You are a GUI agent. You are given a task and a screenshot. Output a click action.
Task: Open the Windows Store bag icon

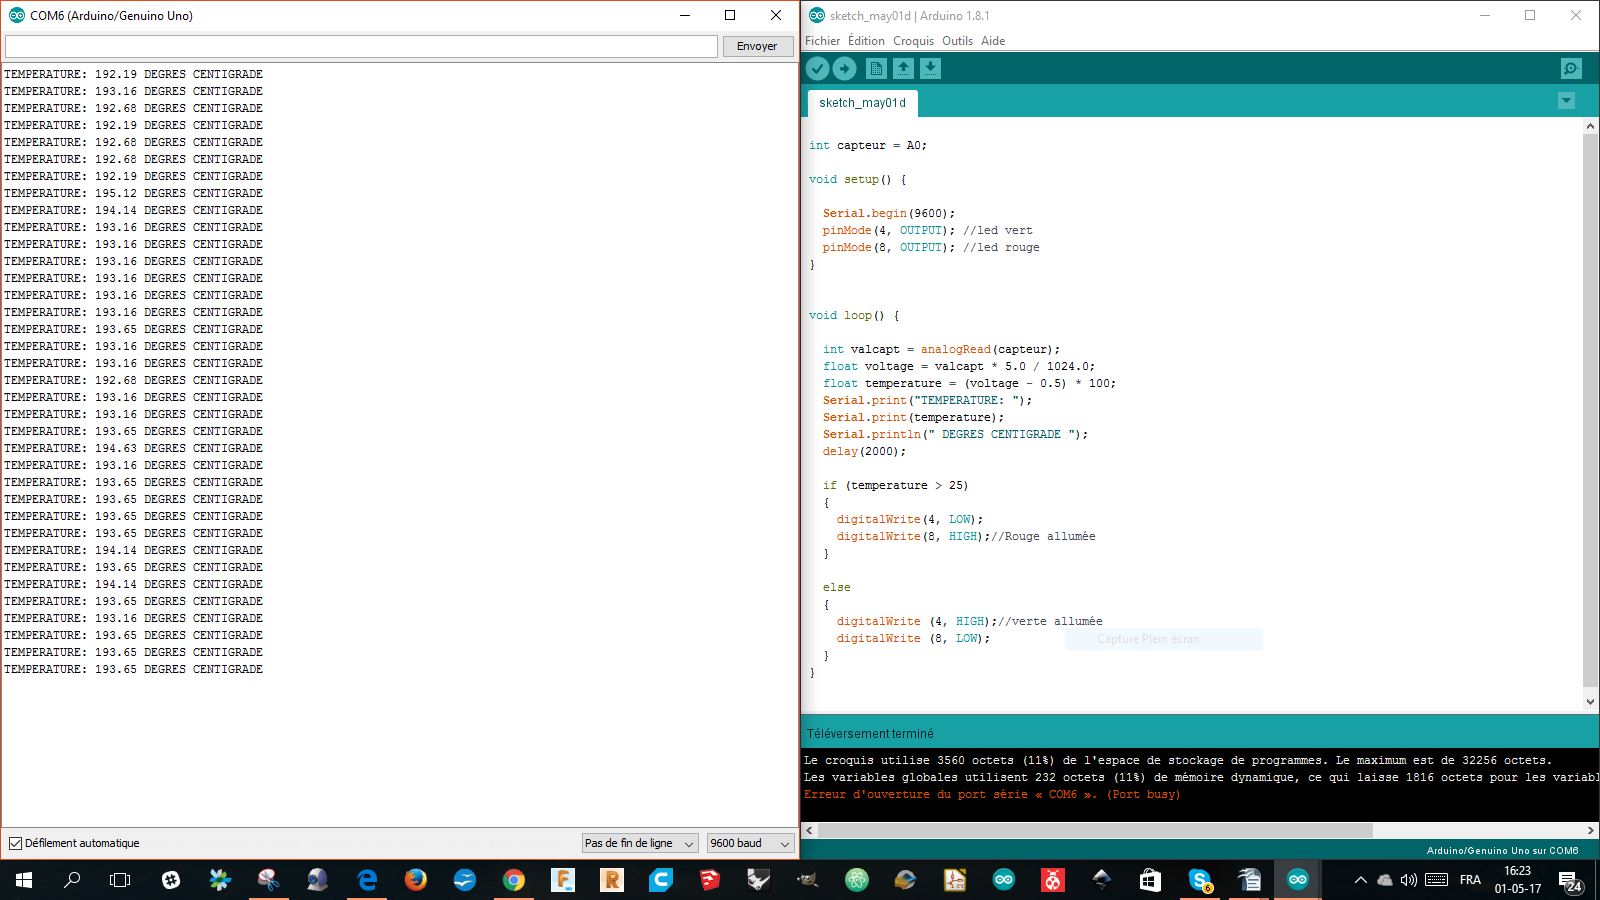click(x=1150, y=880)
